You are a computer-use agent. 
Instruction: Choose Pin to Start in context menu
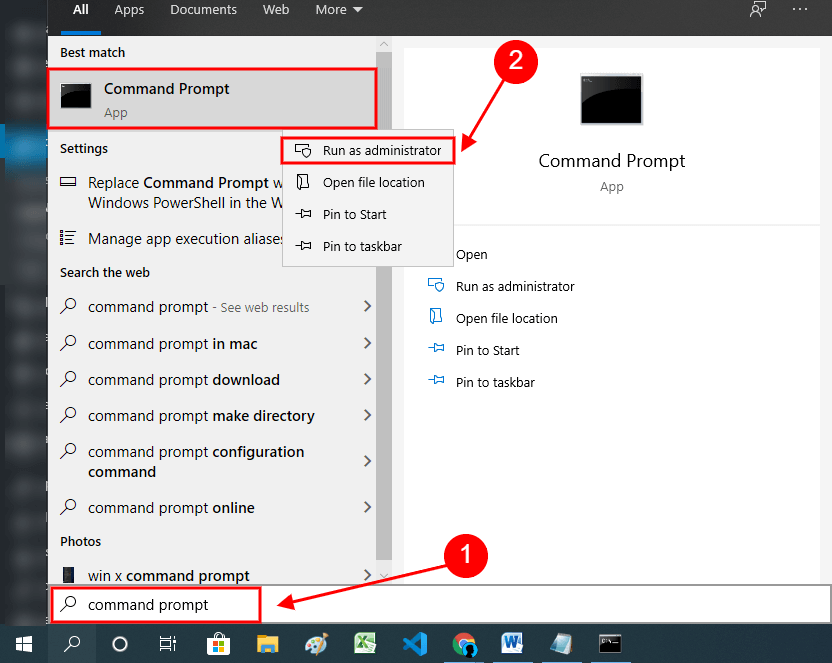[x=368, y=214]
